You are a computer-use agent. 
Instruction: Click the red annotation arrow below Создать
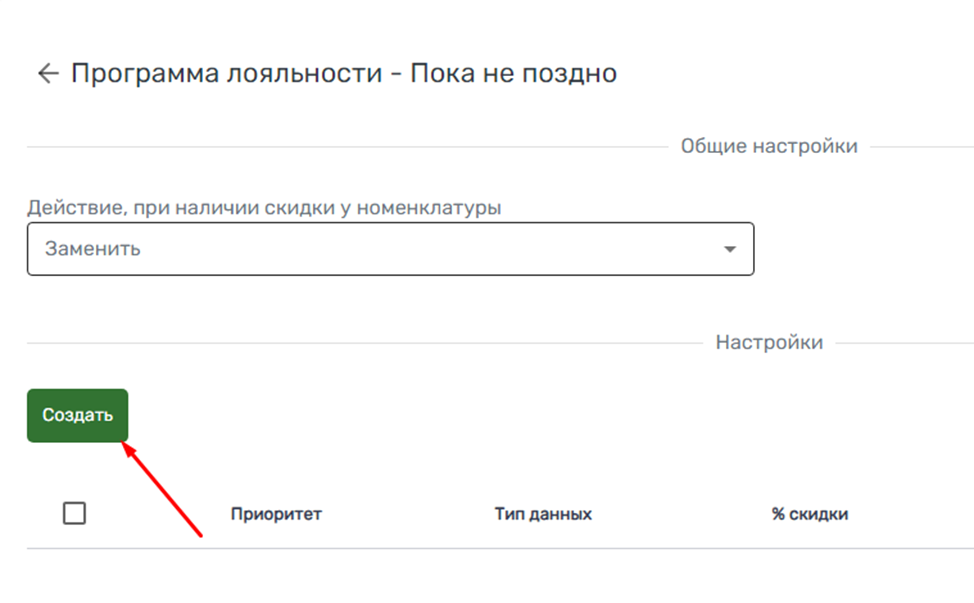[163, 491]
